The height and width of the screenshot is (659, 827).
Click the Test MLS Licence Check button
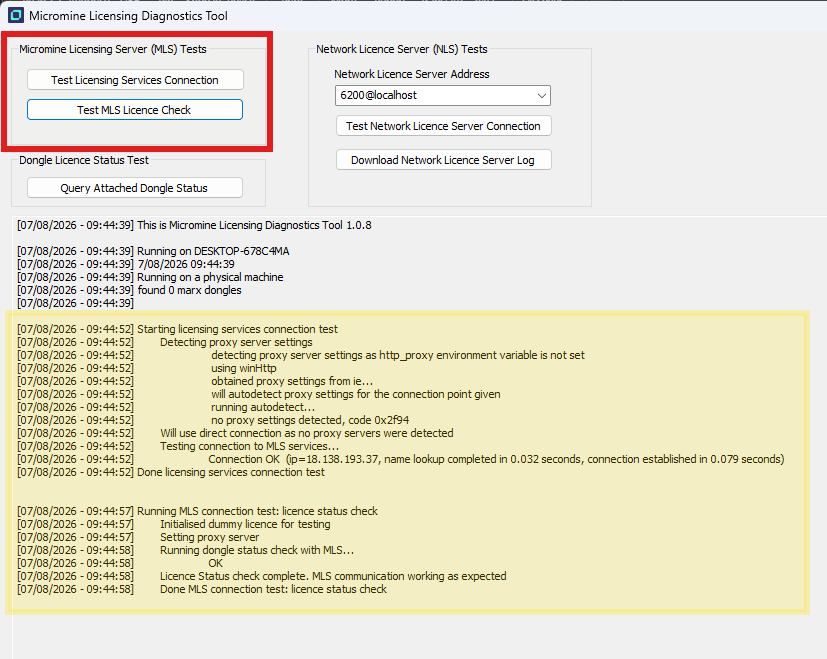pos(135,110)
